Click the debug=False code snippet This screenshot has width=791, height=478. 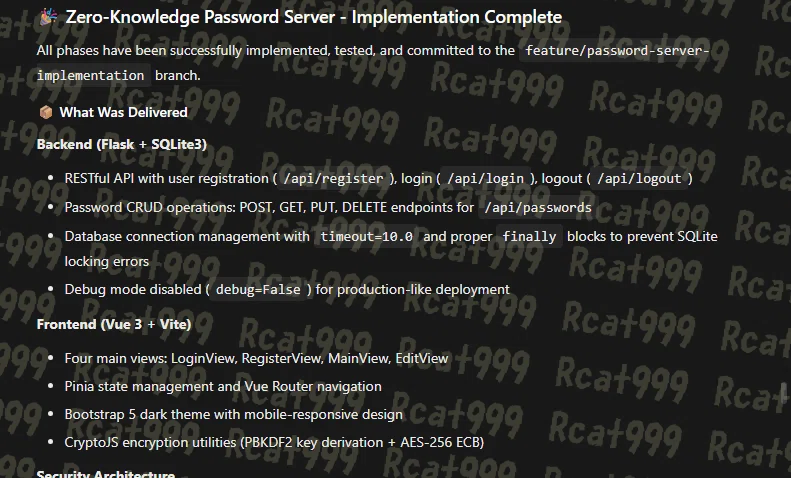pos(258,289)
